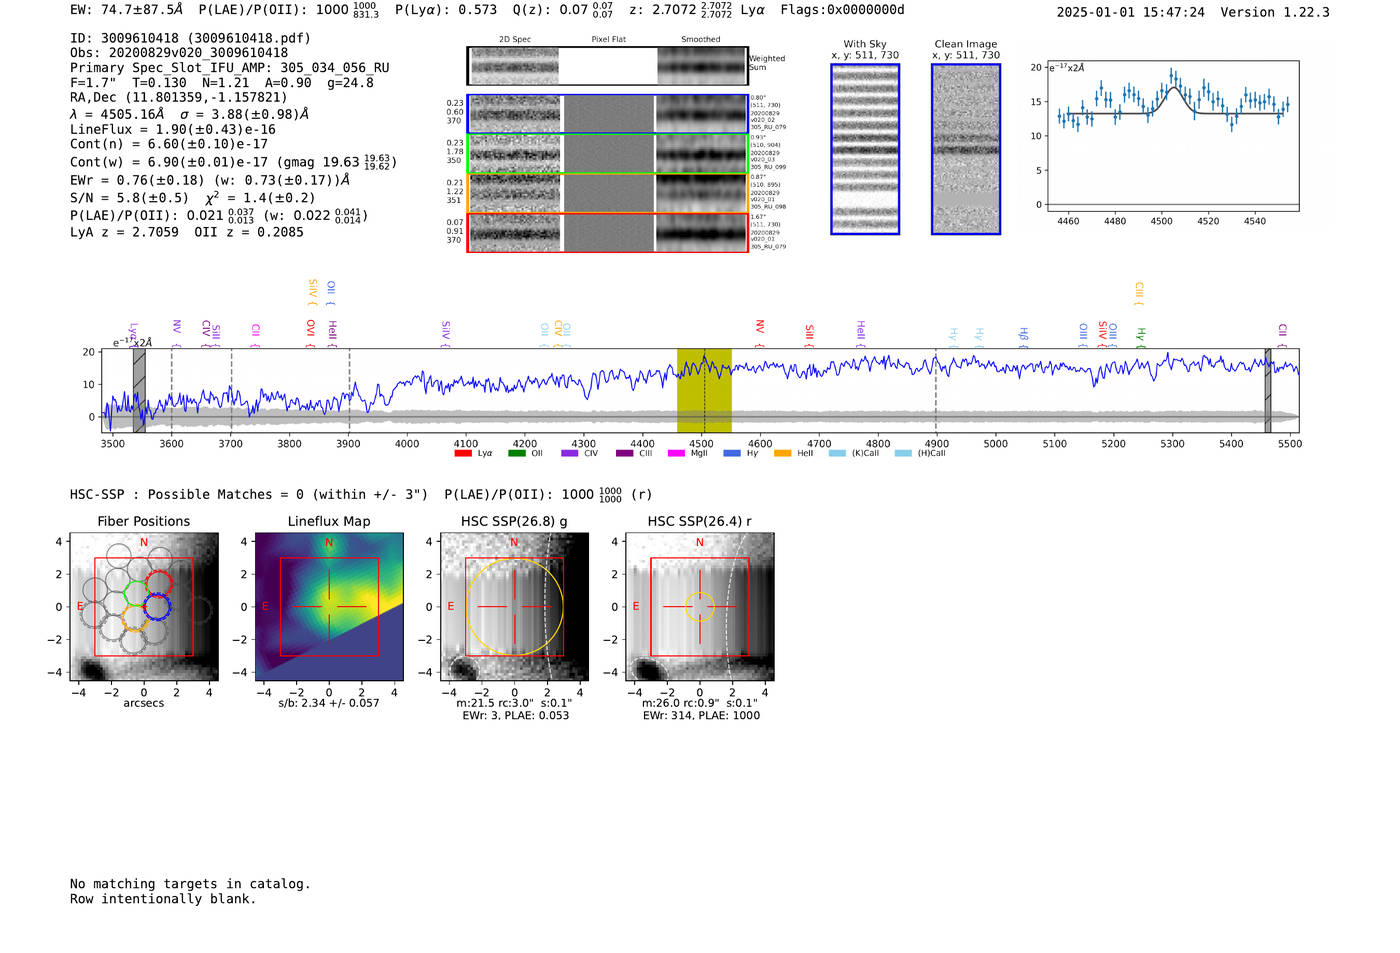The image size is (1400, 953).
Task: Click the blue dashed fiber circle in Fiber Positions
Action: [157, 606]
